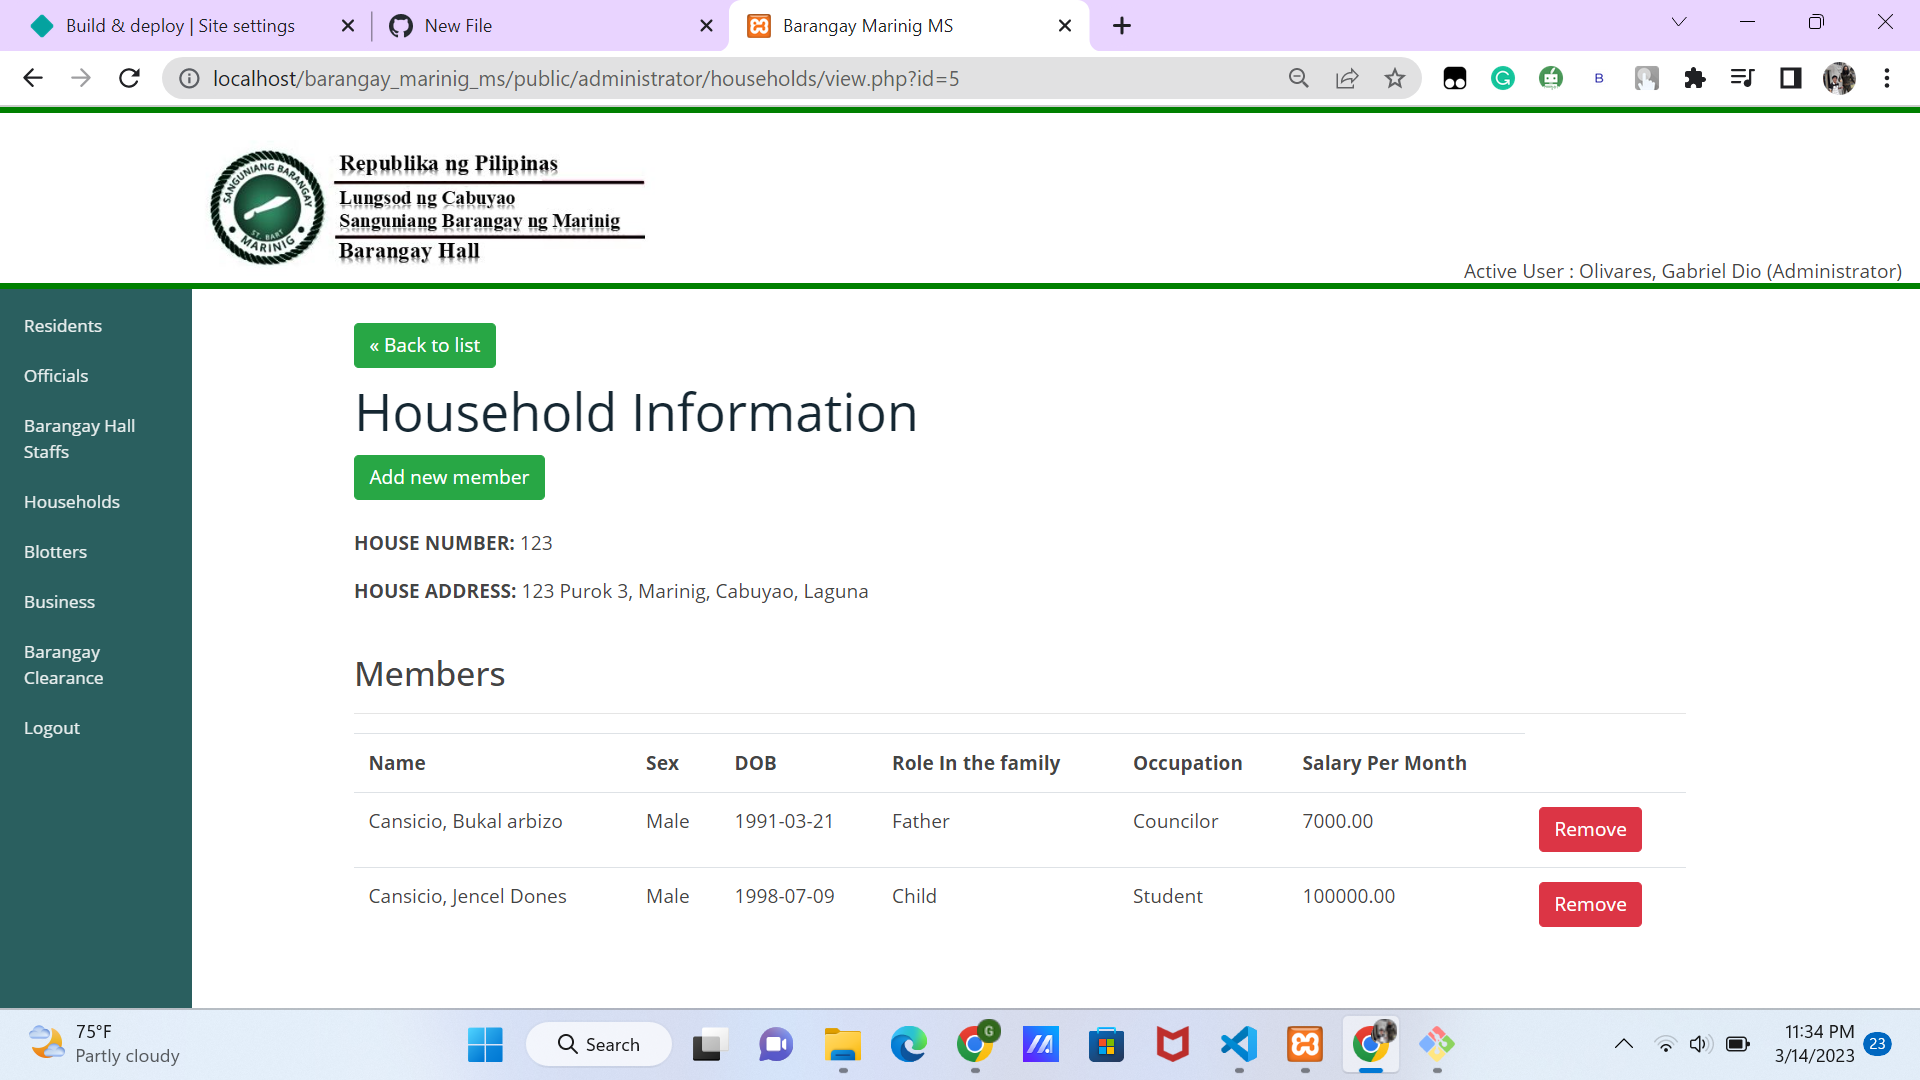1920x1080 pixels.
Task: Open Chrome three-dot menu
Action: click(1887, 78)
